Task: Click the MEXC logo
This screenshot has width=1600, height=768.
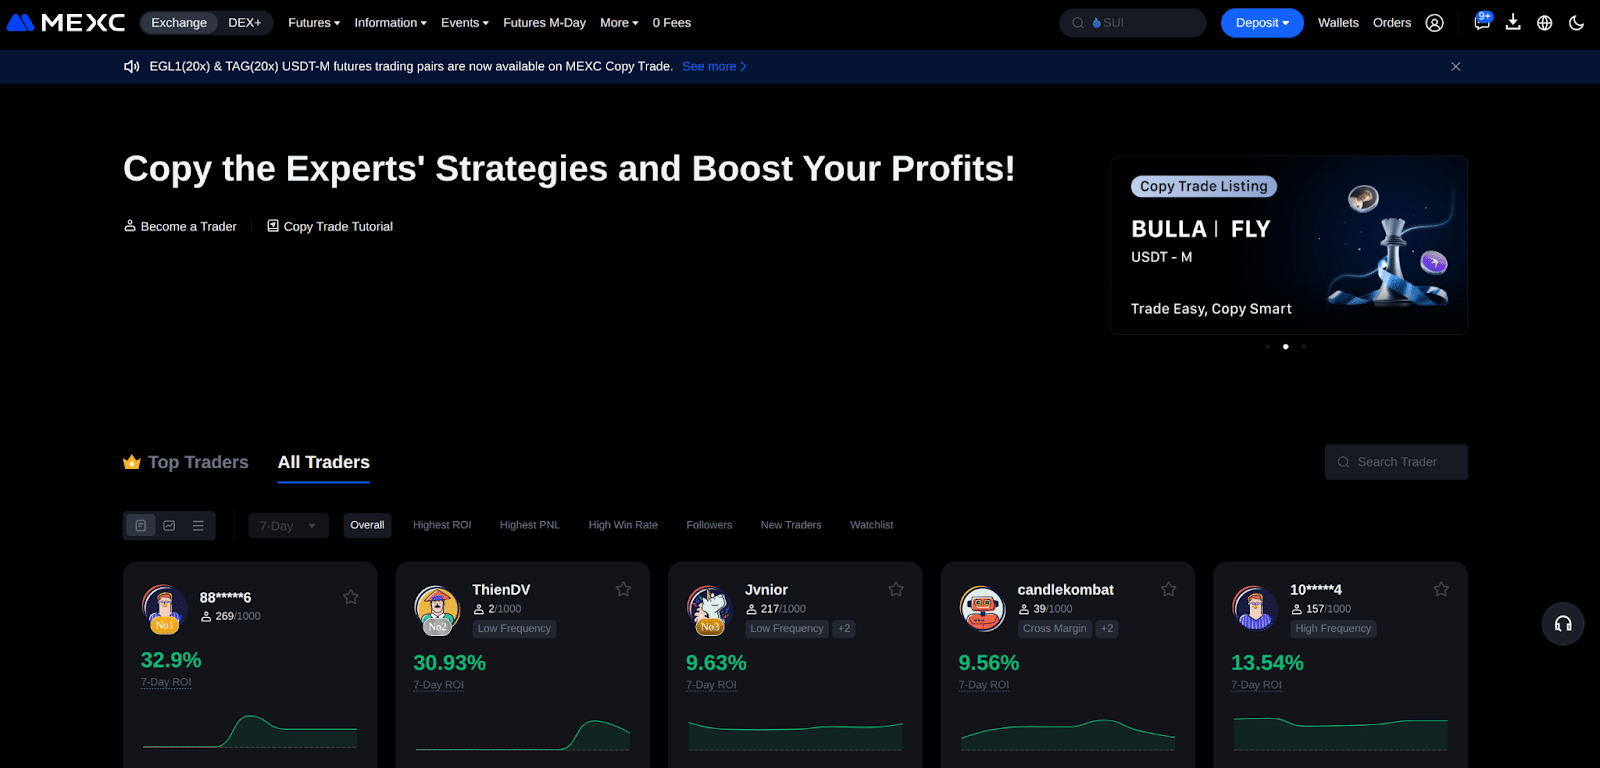Action: click(66, 22)
